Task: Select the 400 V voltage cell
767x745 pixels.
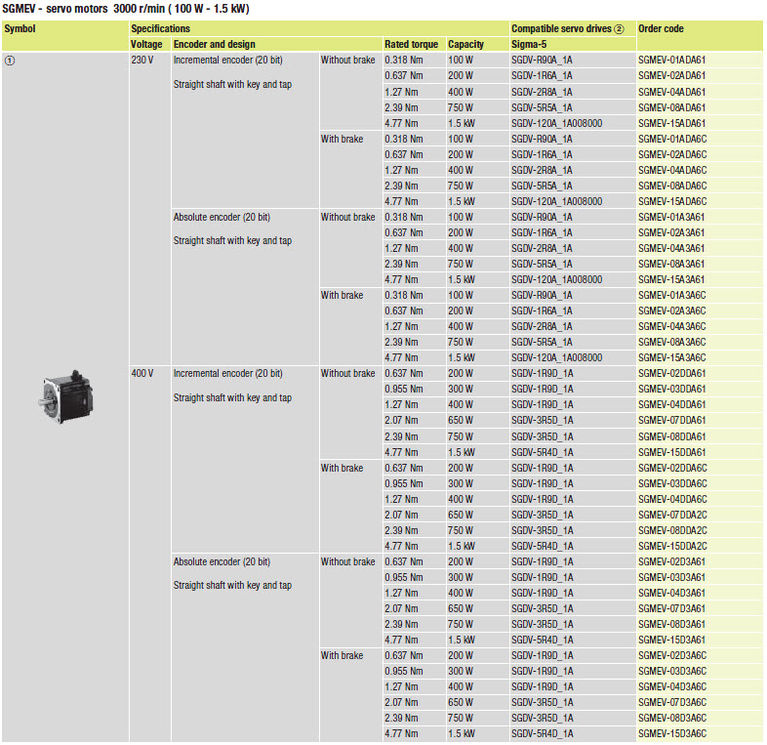Action: (x=142, y=373)
